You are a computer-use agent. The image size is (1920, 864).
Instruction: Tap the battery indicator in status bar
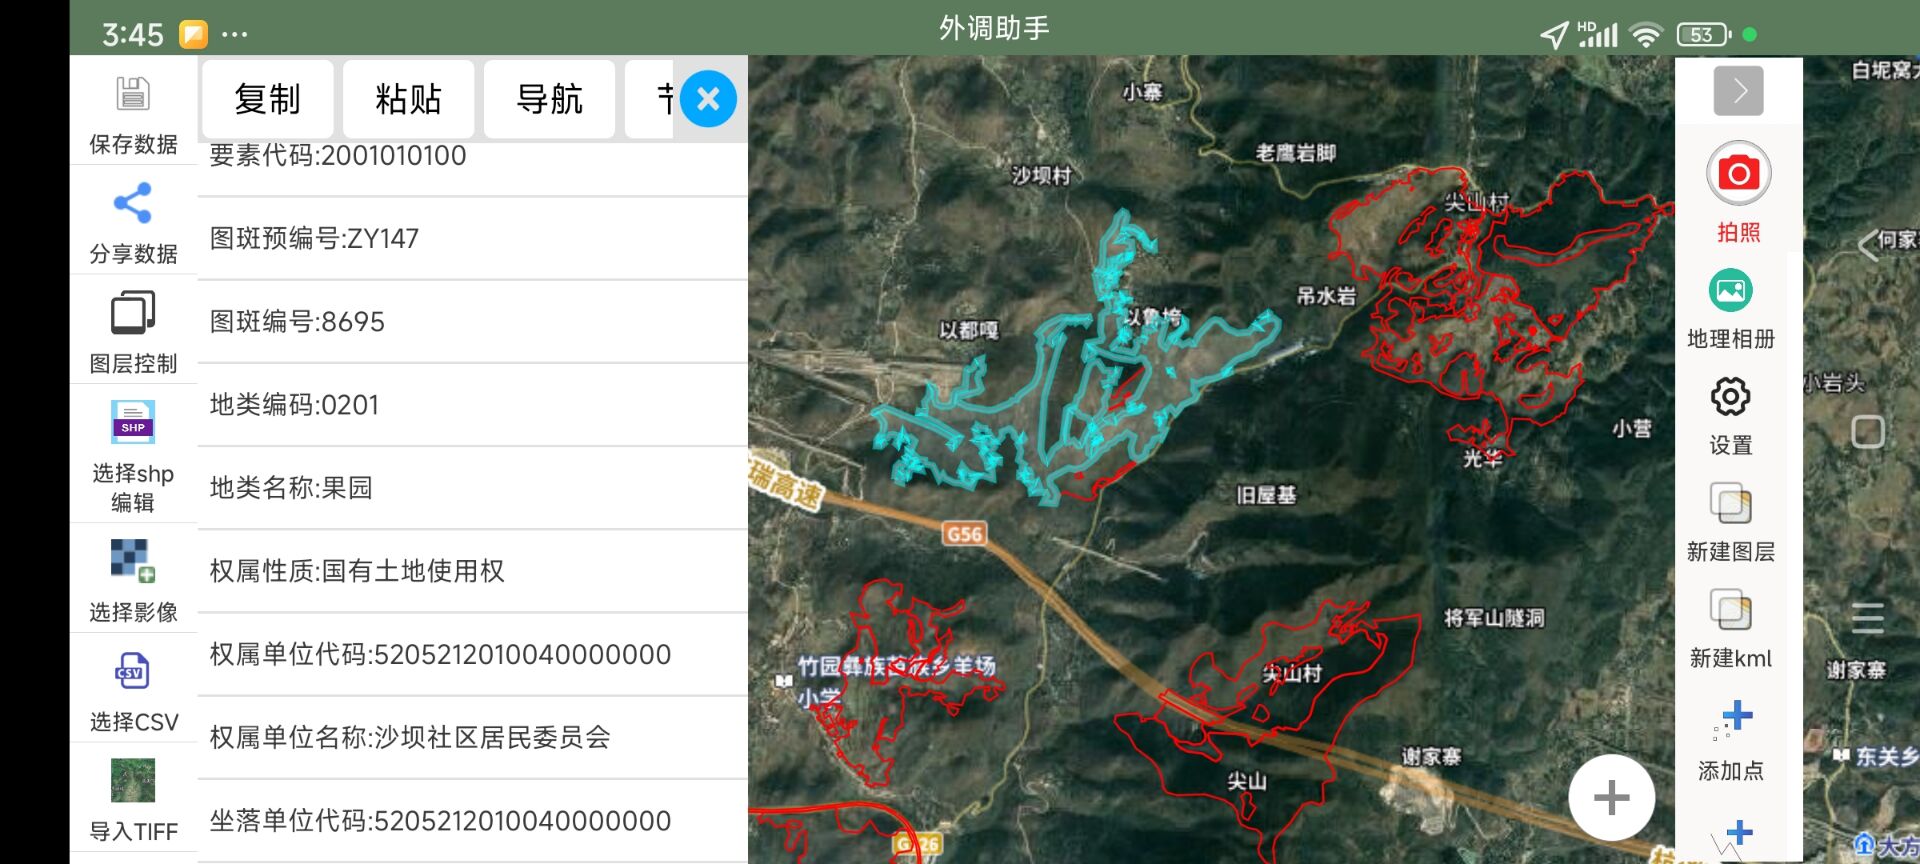(1703, 35)
